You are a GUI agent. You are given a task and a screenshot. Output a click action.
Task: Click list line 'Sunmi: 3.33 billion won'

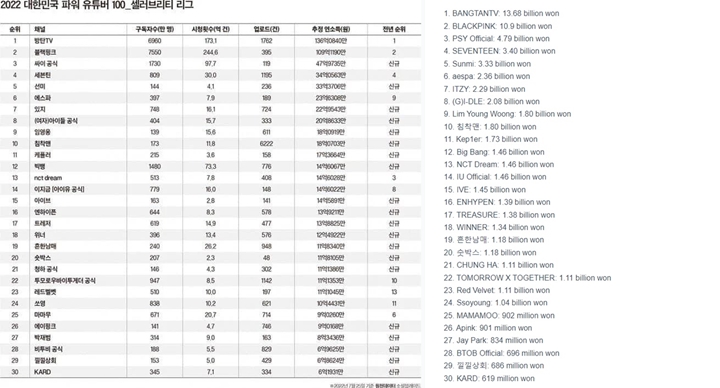click(x=487, y=64)
